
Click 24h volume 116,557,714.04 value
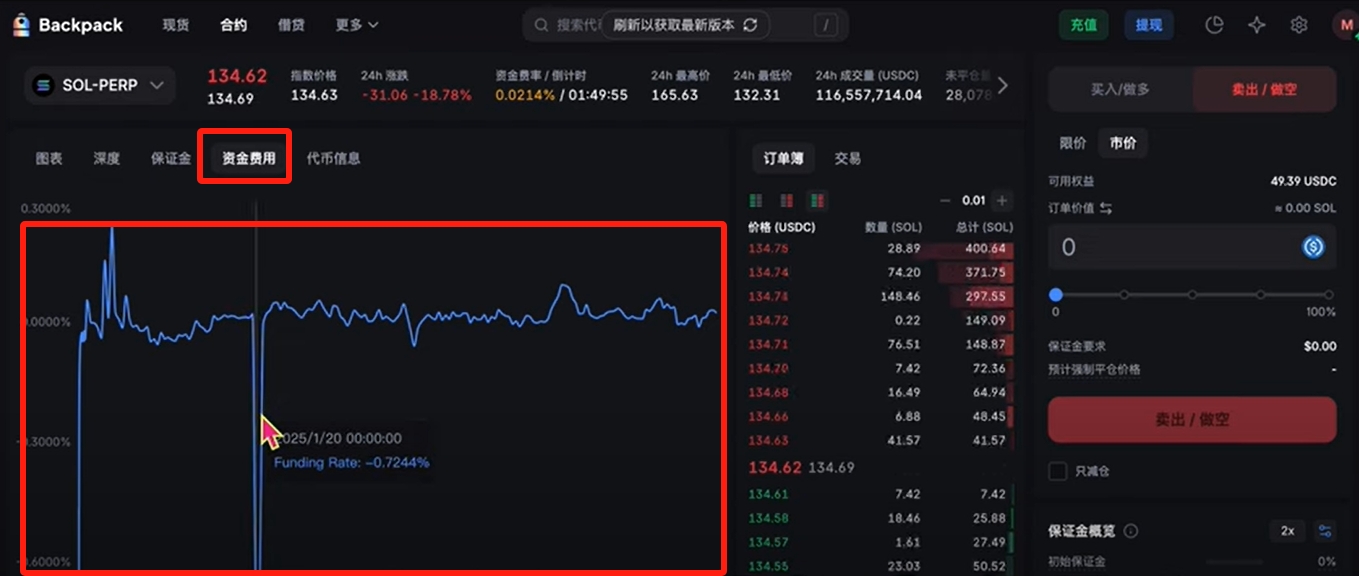point(868,95)
